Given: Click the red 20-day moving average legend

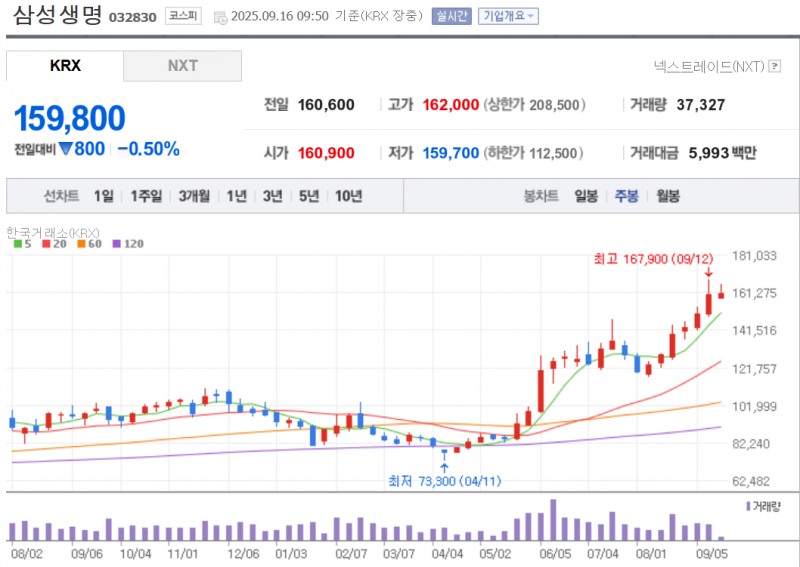Looking at the screenshot, I should pos(54,244).
